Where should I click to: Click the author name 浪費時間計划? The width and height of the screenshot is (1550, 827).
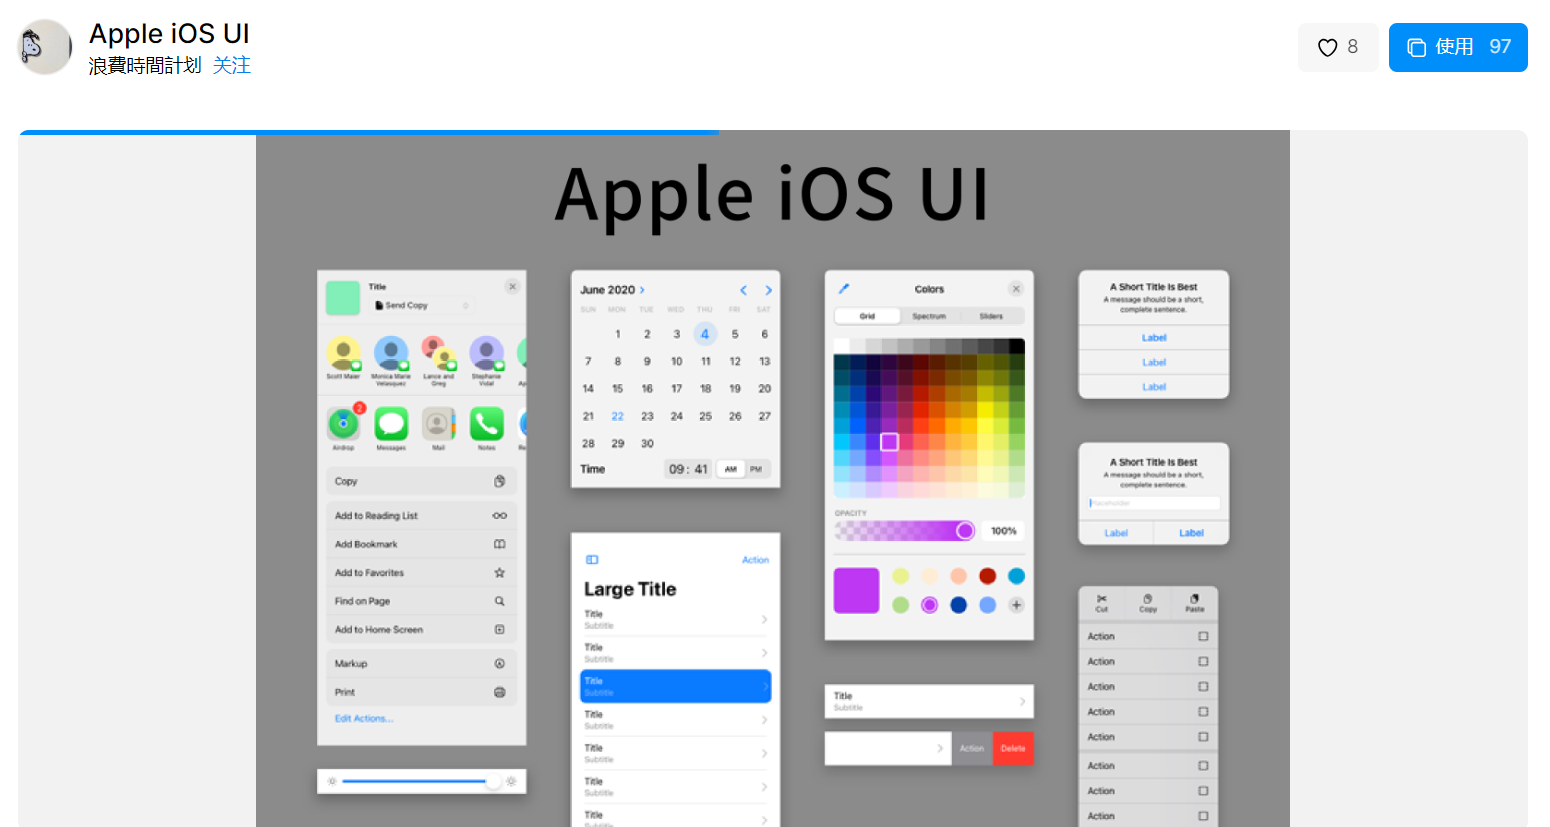(x=145, y=65)
